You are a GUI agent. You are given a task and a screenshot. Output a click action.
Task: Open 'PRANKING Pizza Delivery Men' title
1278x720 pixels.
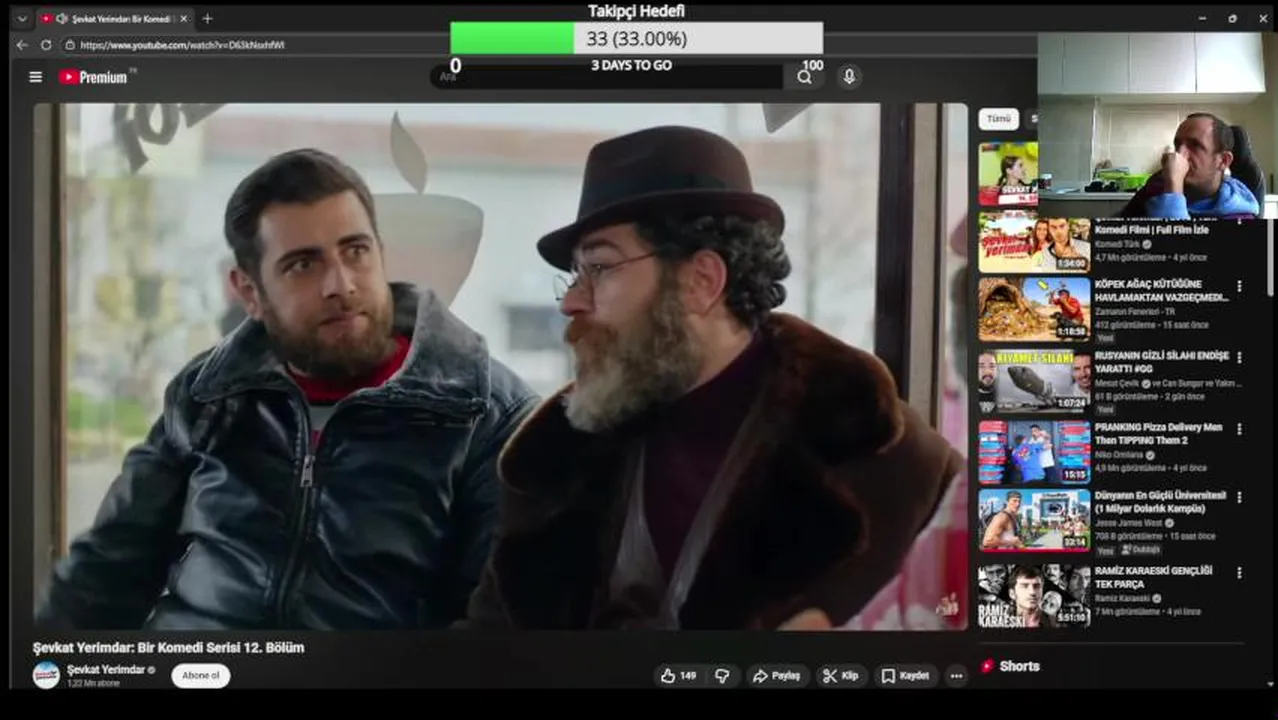coord(1158,433)
